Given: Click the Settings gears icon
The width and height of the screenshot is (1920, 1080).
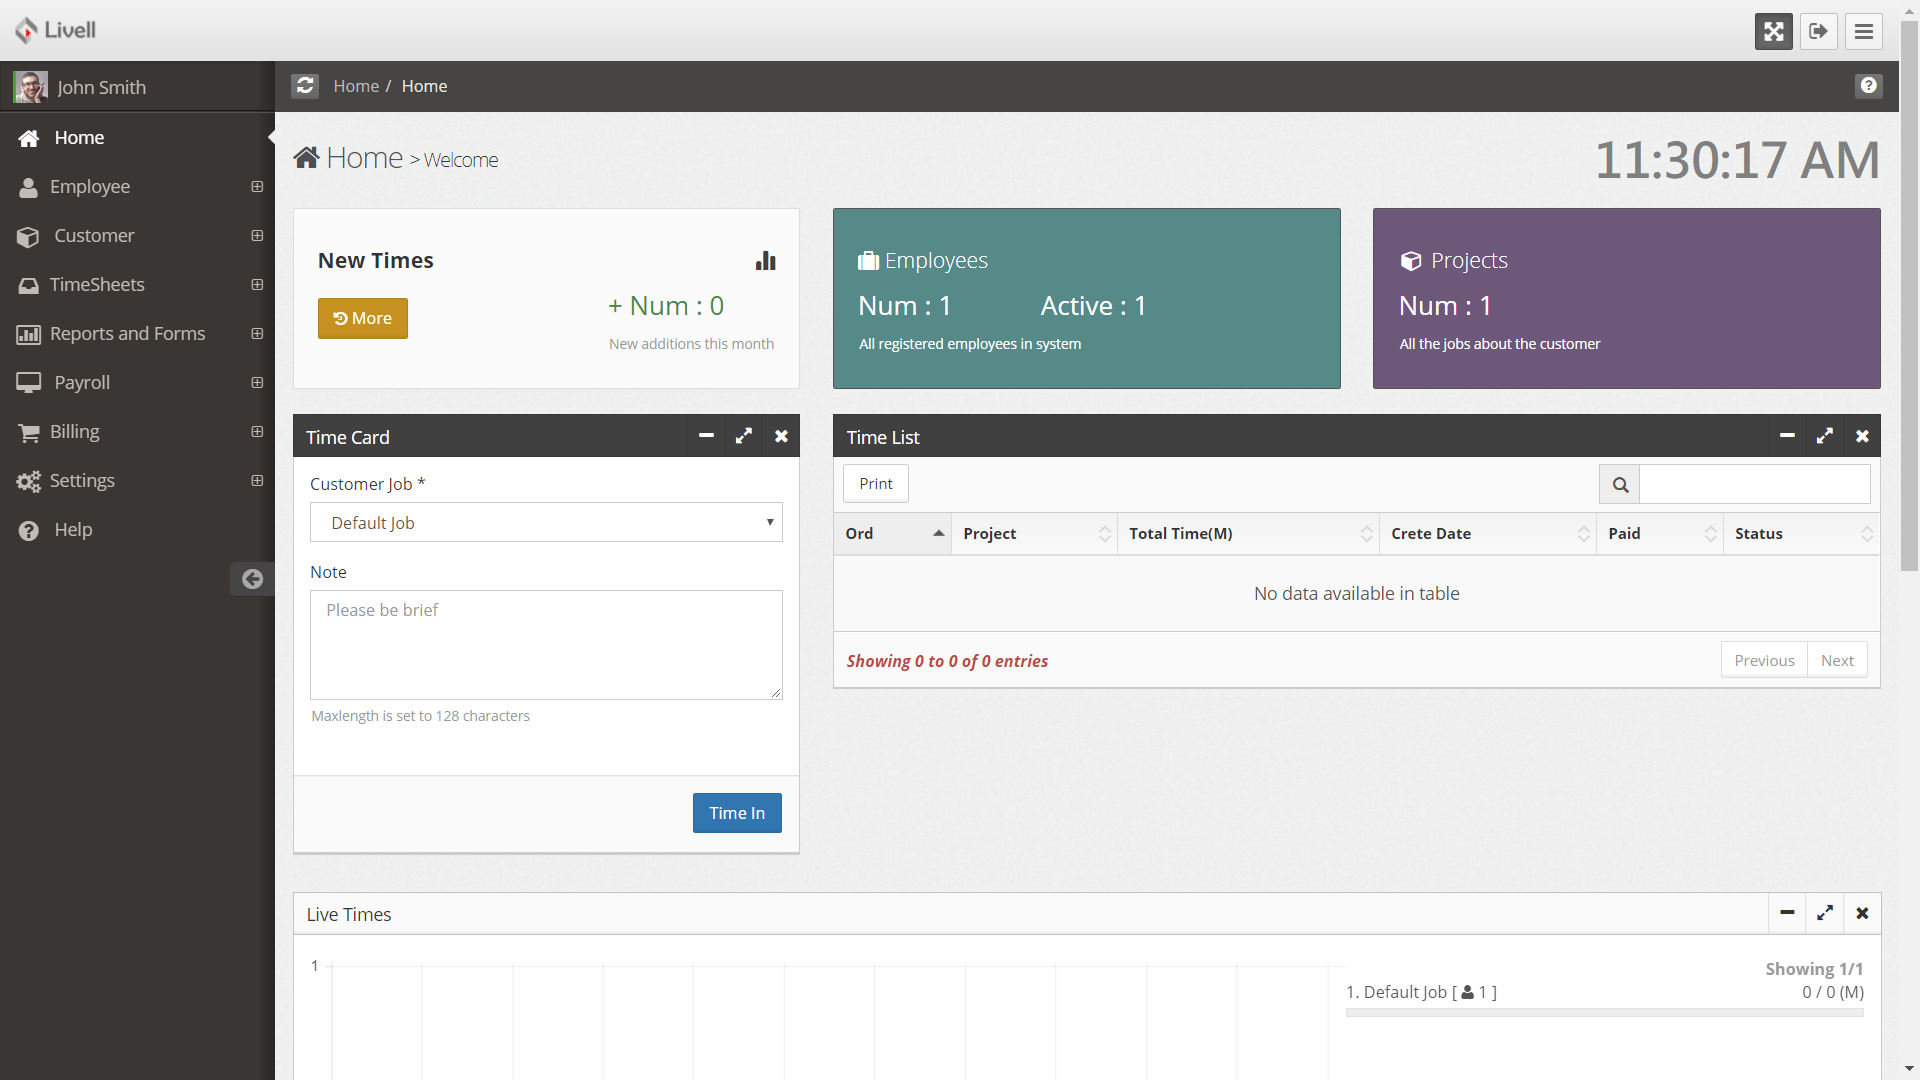Looking at the screenshot, I should pyautogui.click(x=28, y=481).
